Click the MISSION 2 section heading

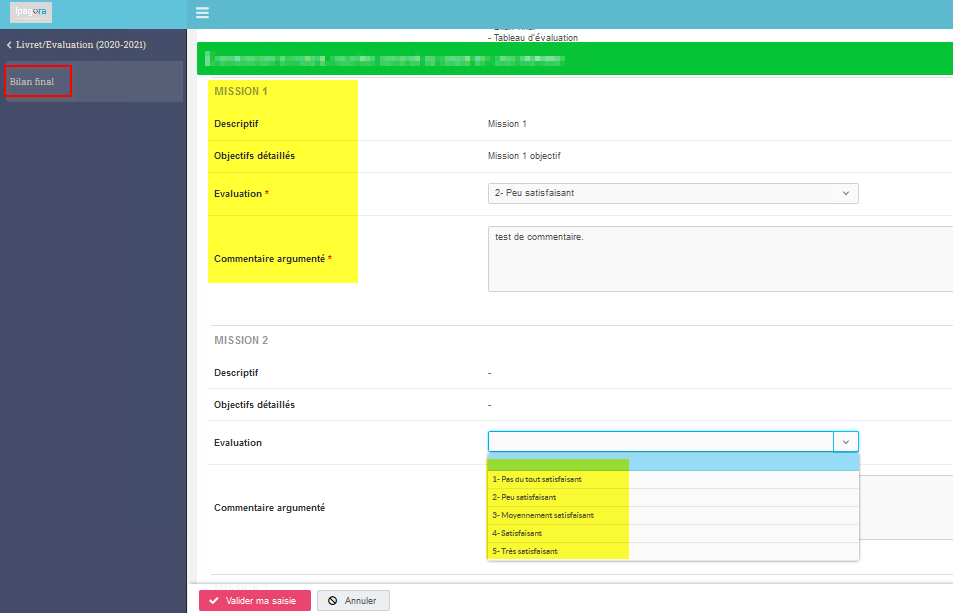241,340
